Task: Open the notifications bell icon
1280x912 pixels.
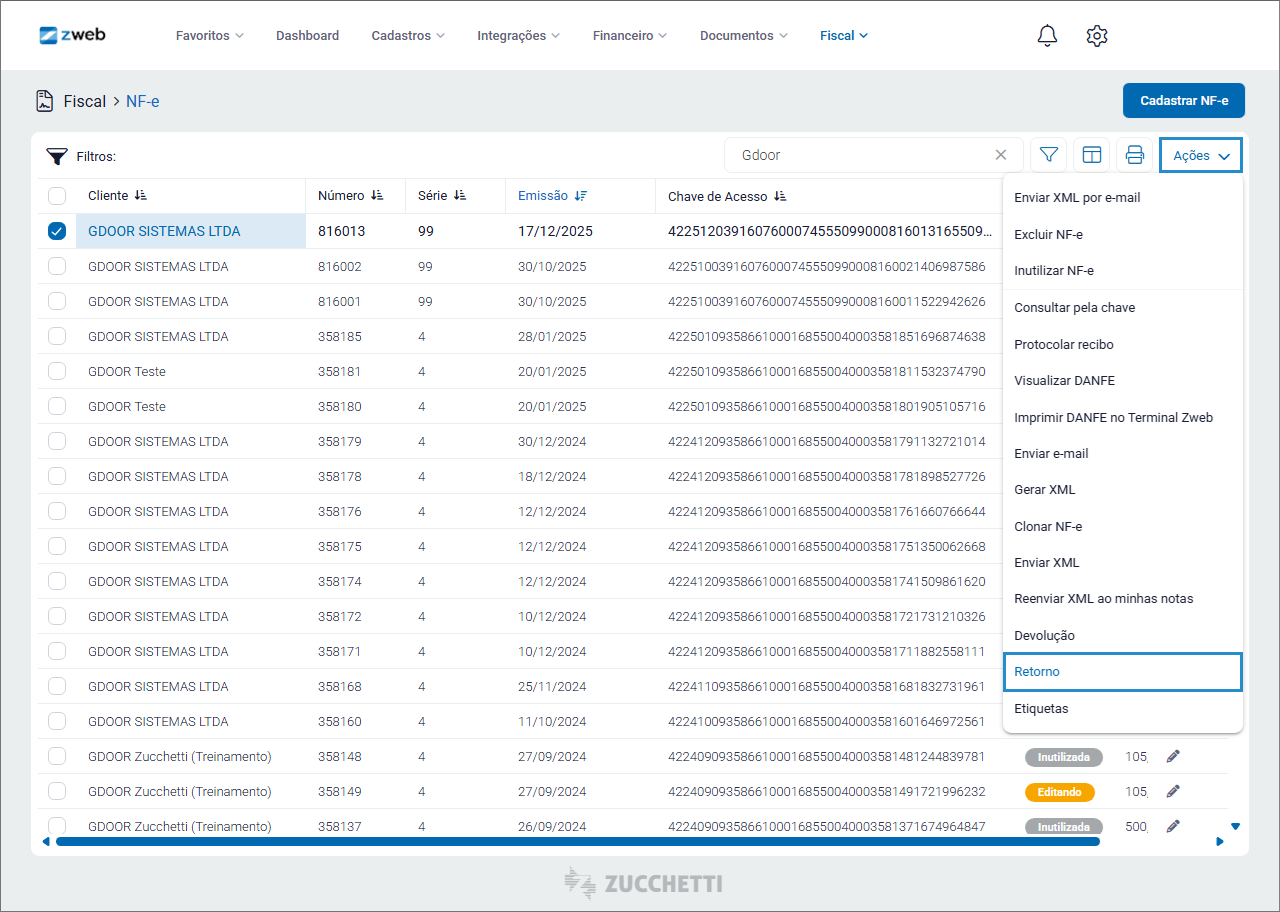Action: [x=1047, y=36]
